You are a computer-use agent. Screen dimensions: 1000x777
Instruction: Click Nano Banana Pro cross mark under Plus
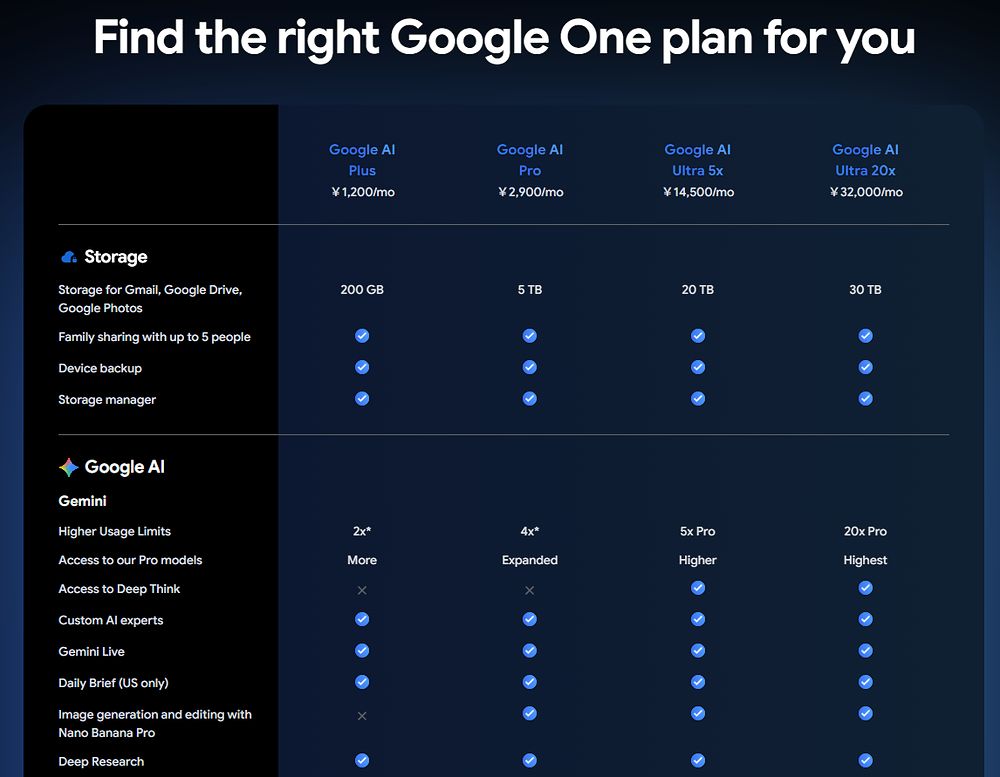pos(362,716)
